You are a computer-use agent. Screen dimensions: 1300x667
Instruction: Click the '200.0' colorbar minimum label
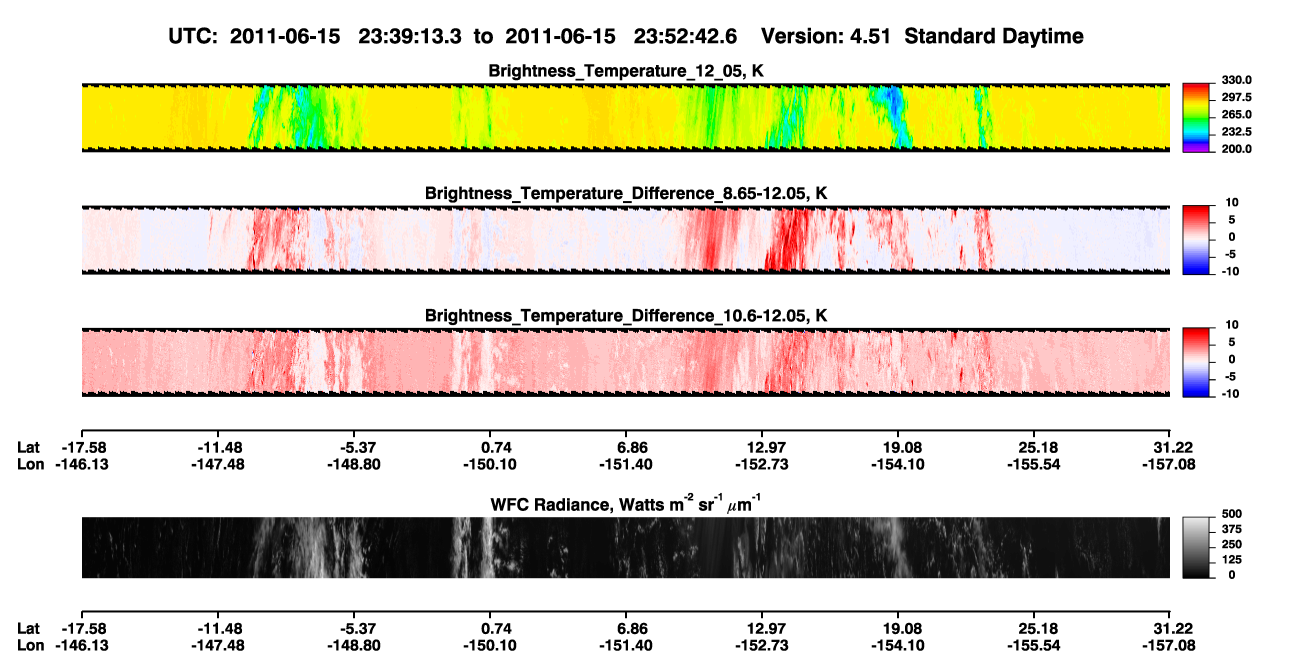pos(1235,149)
